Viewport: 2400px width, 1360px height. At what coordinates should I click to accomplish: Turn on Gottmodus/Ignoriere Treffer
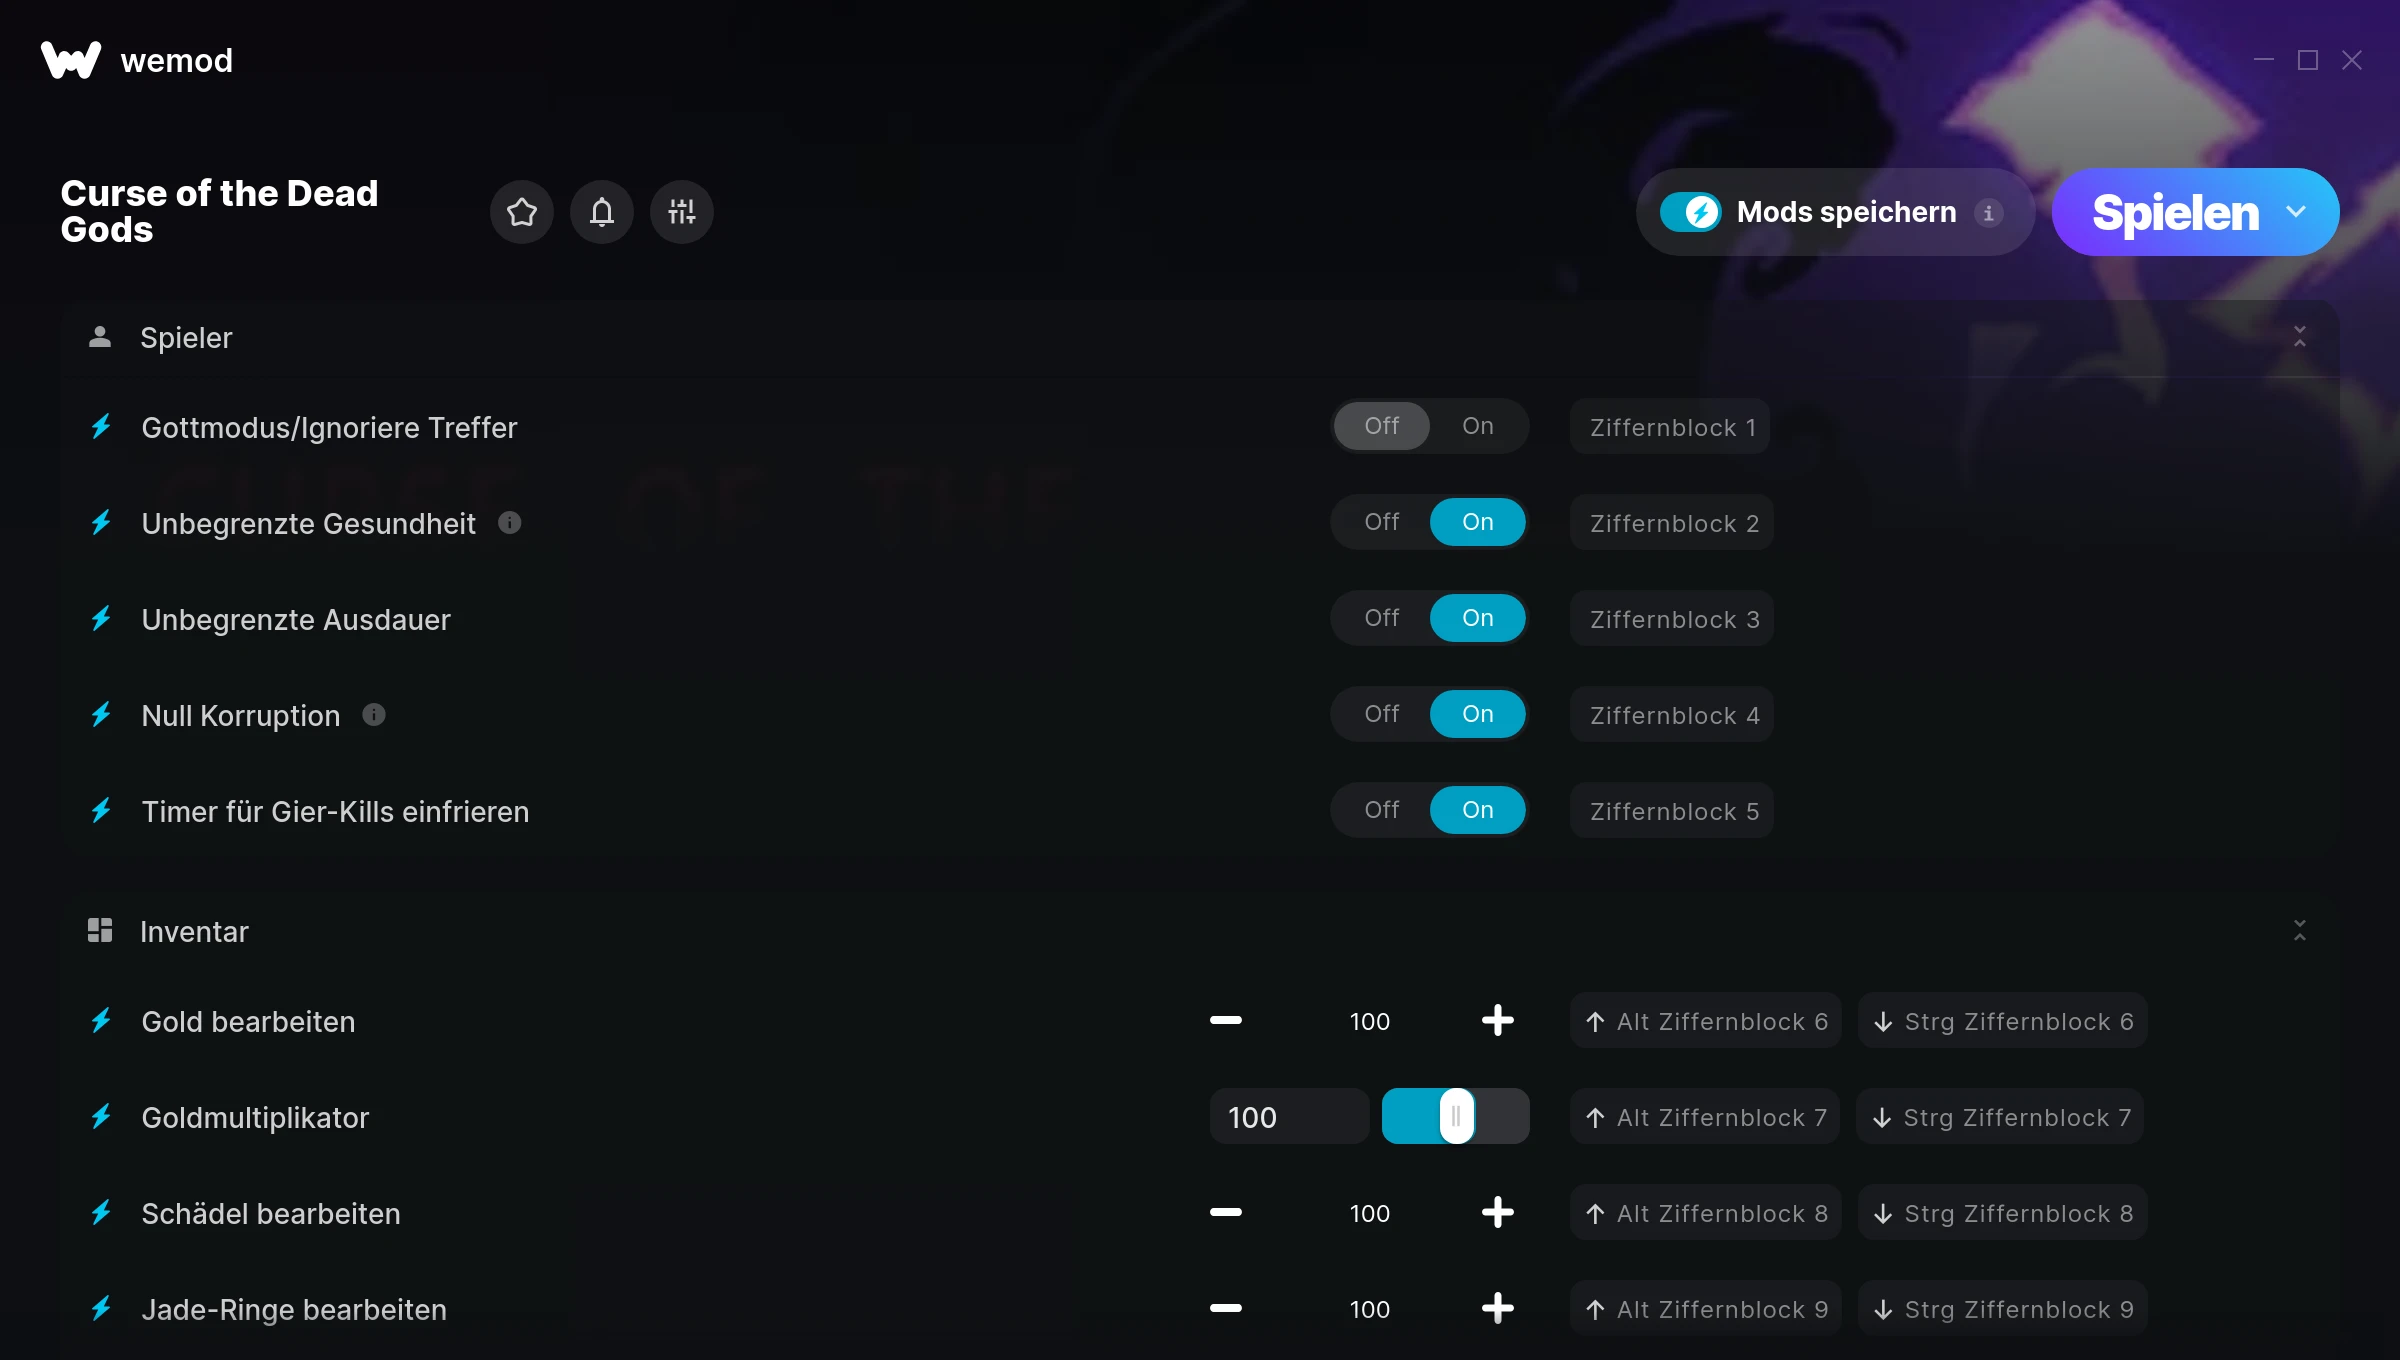pos(1477,426)
